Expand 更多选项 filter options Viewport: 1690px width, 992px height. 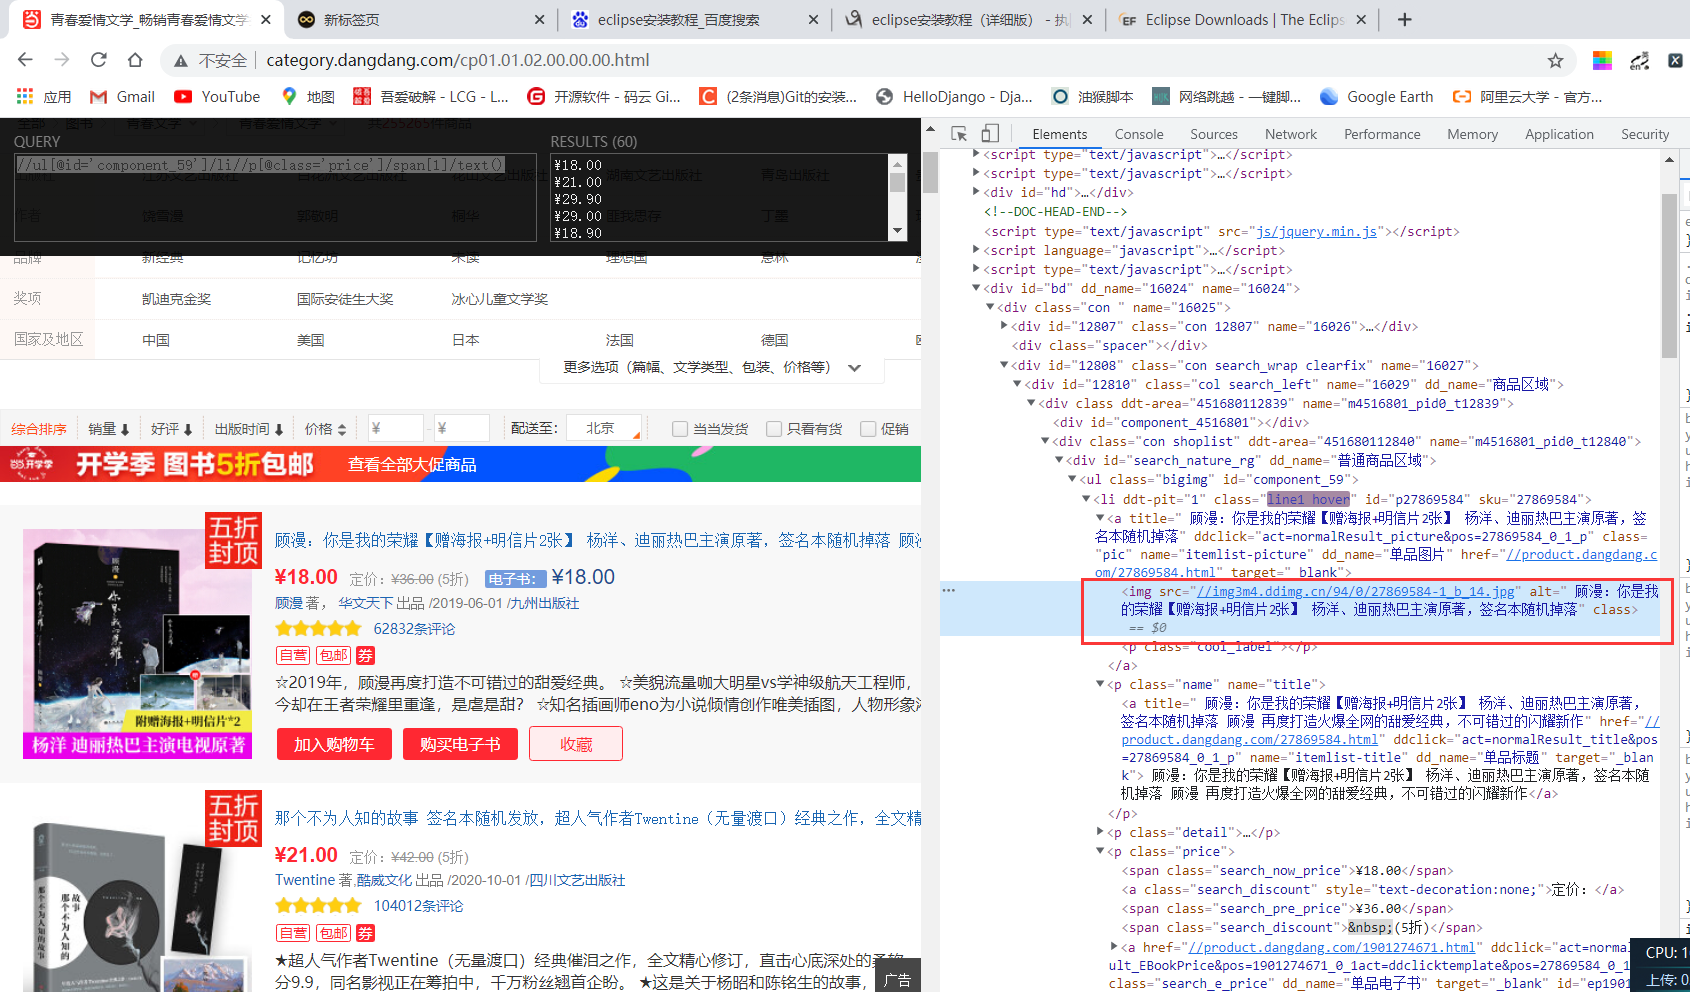click(712, 368)
